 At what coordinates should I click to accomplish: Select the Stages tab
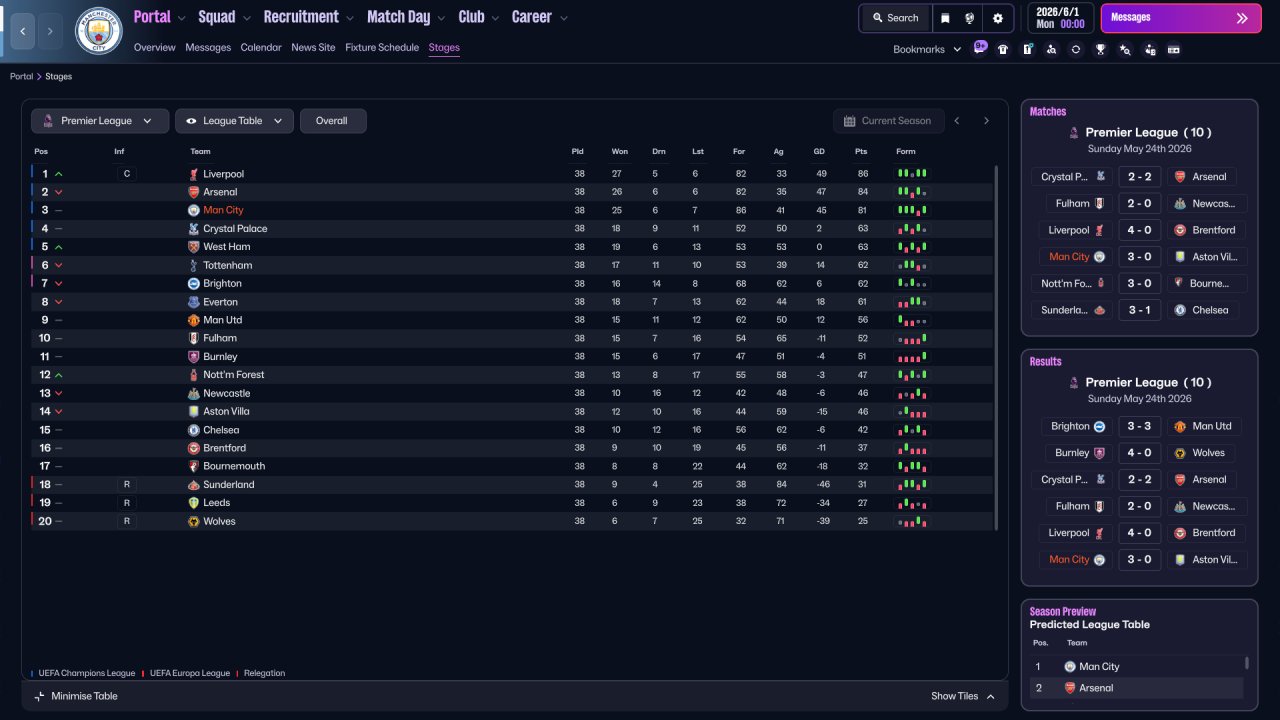click(444, 47)
